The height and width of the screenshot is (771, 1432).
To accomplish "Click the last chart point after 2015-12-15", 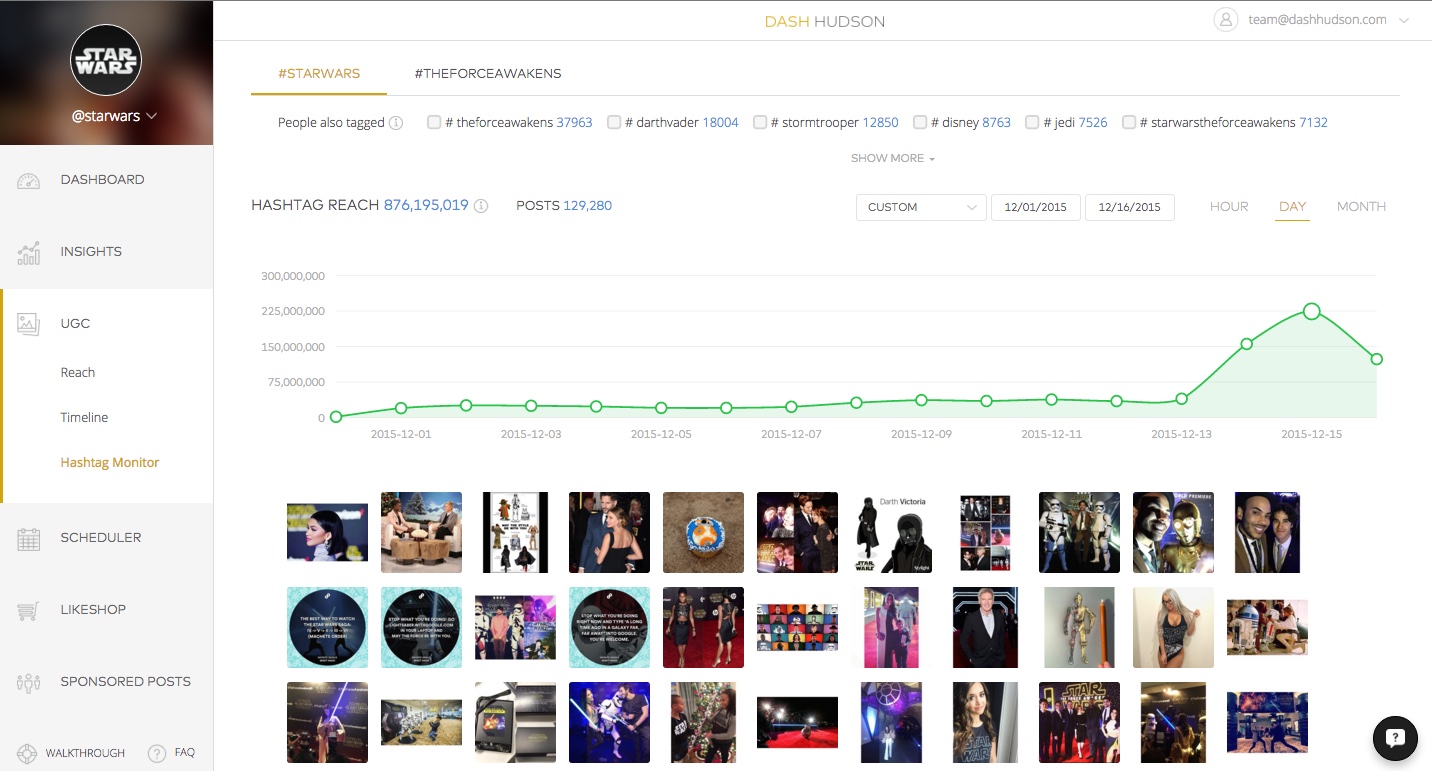I will (1377, 359).
